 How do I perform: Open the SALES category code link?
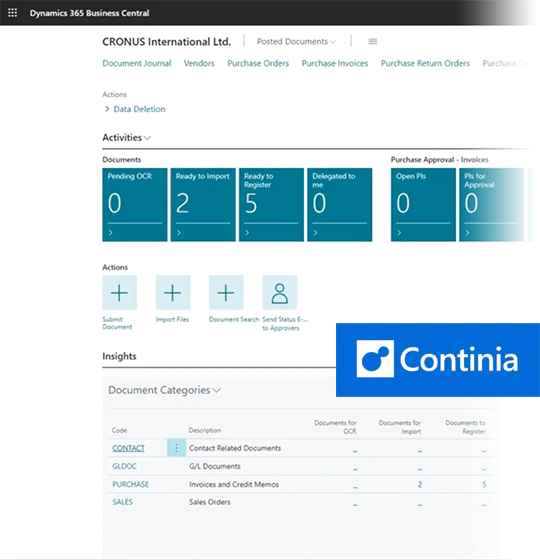coord(122,502)
